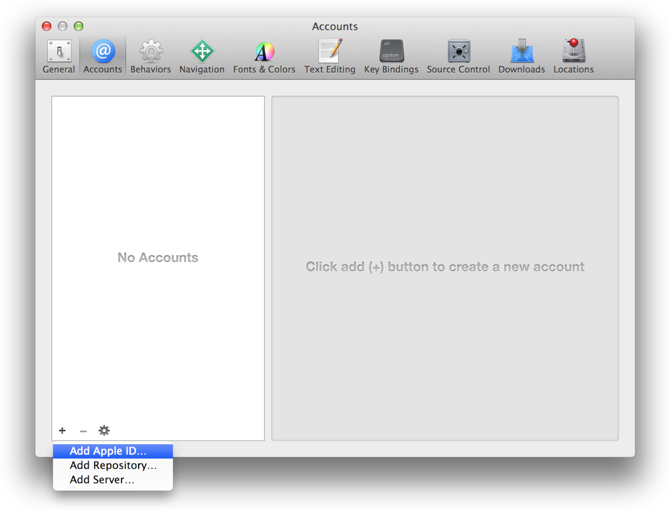Minimize the Accounts window
This screenshot has width=670, height=510.
click(62, 26)
